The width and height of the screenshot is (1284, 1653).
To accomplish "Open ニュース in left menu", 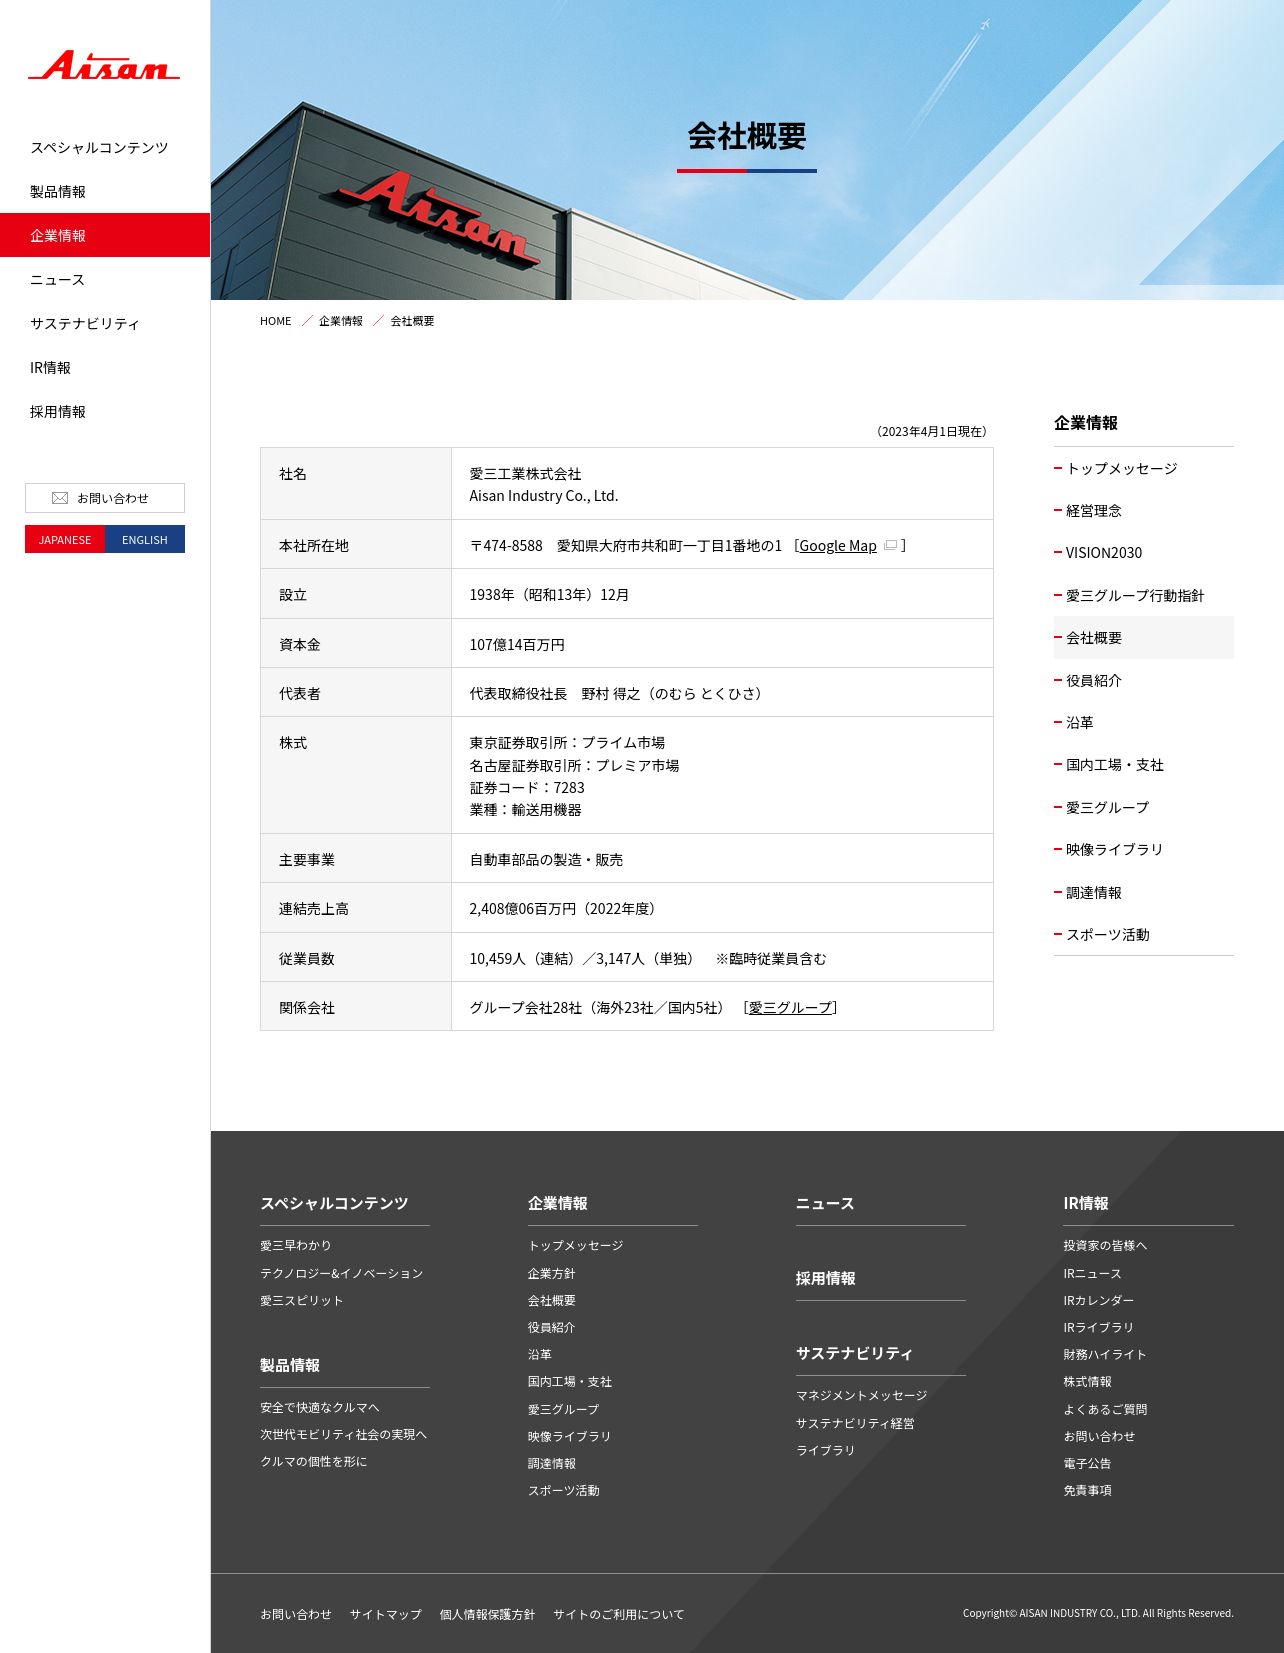I will pos(105,279).
